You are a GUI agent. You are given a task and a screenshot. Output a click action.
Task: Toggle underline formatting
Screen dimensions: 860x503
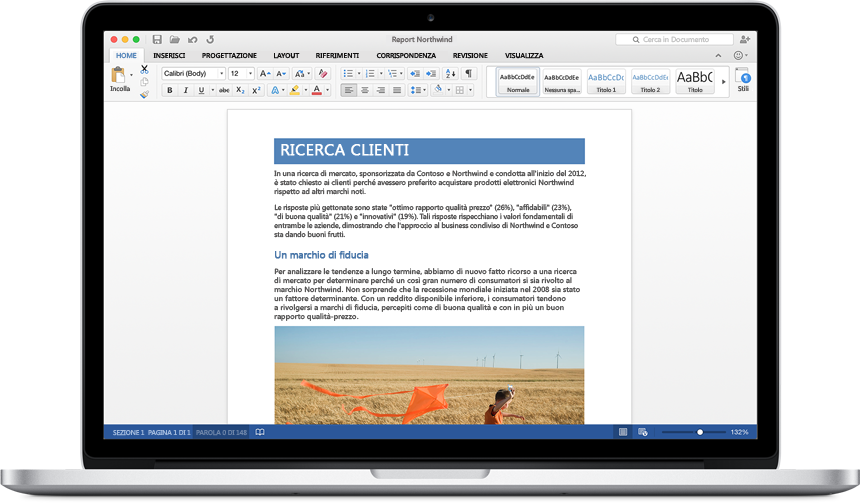201,91
